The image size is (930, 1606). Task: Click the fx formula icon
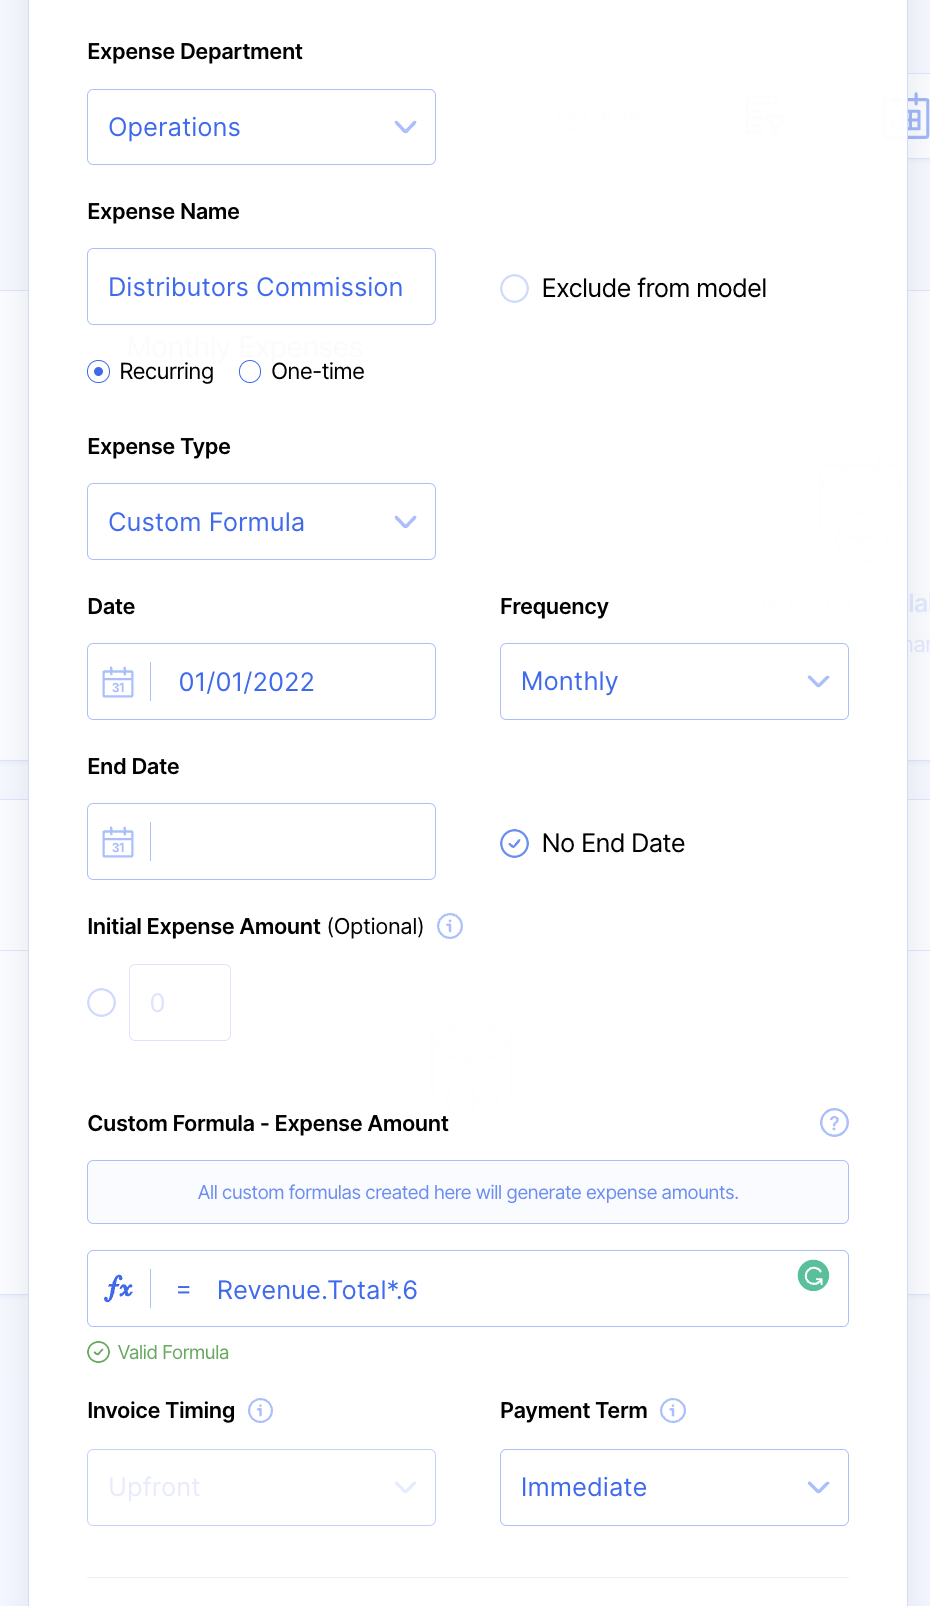(119, 1289)
